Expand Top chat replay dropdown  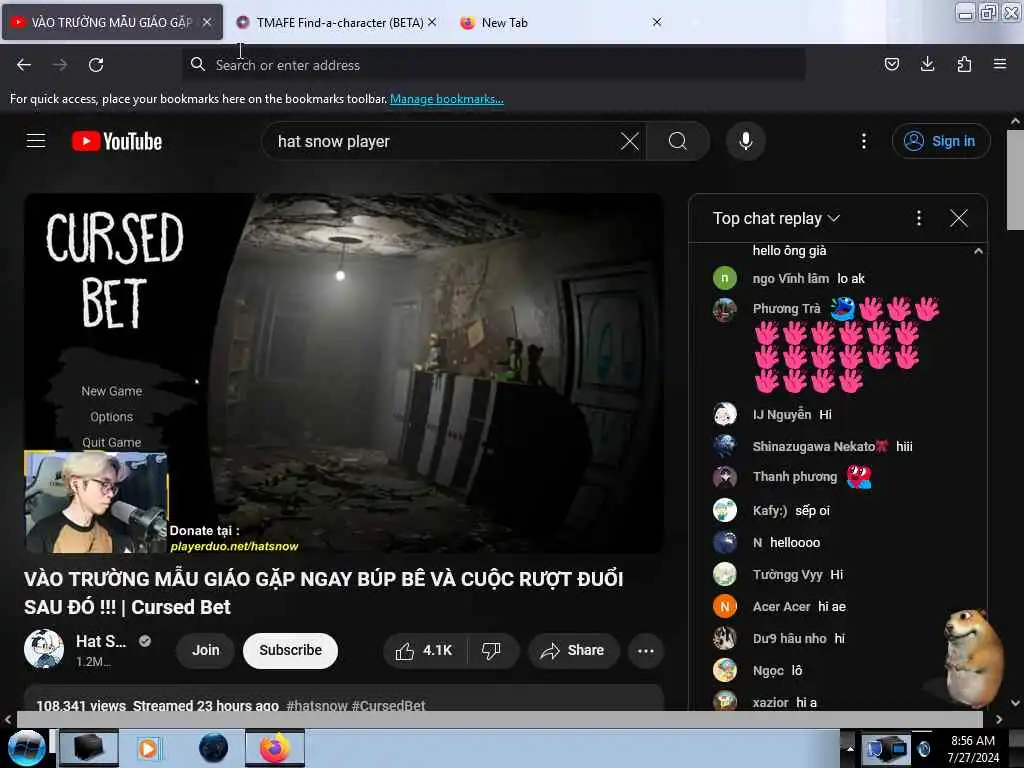(x=776, y=218)
